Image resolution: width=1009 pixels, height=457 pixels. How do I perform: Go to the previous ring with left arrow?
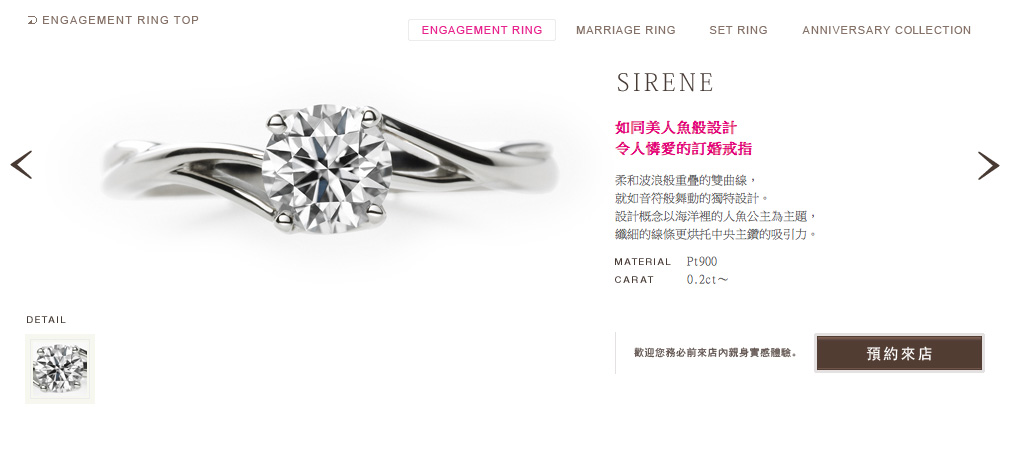[21, 165]
